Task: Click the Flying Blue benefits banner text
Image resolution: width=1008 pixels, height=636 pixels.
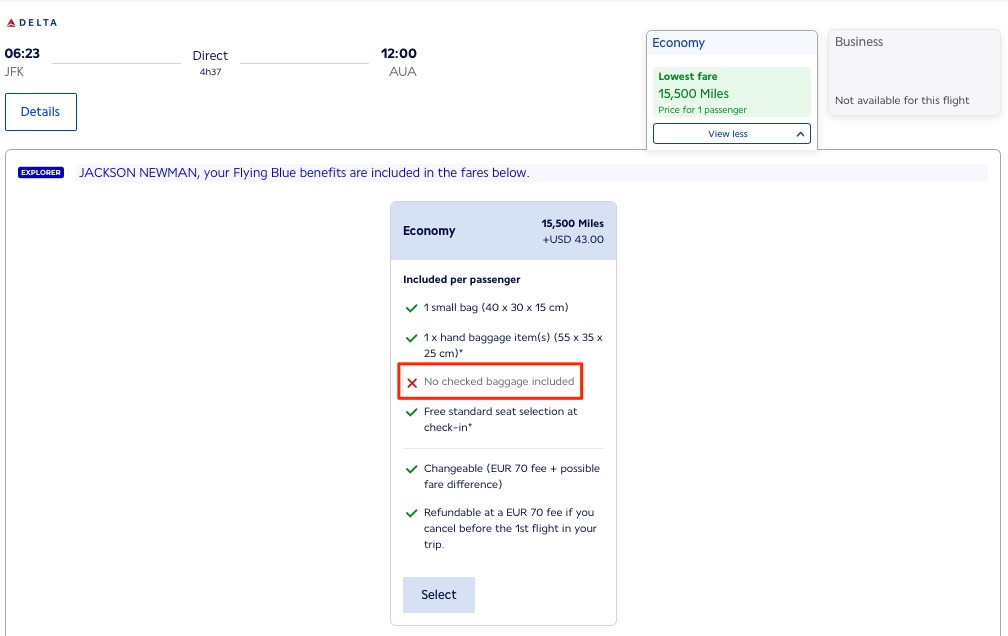Action: tap(304, 173)
